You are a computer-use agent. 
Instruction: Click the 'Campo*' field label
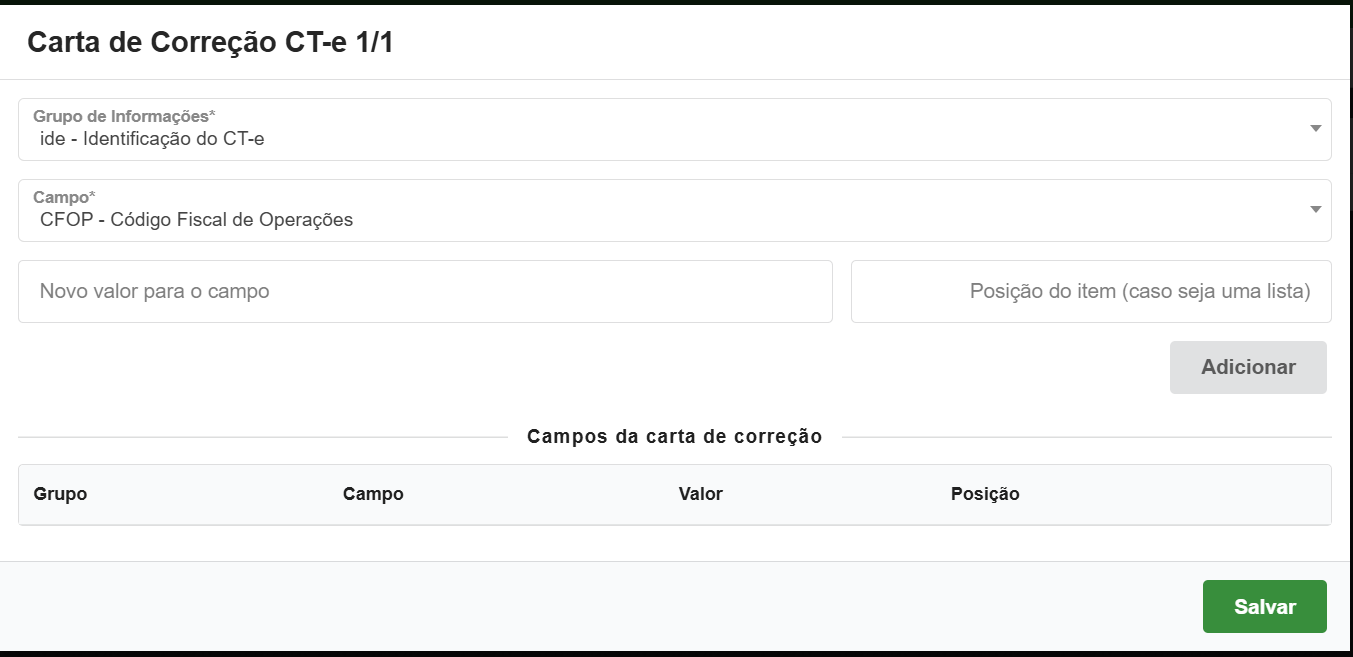pos(64,197)
